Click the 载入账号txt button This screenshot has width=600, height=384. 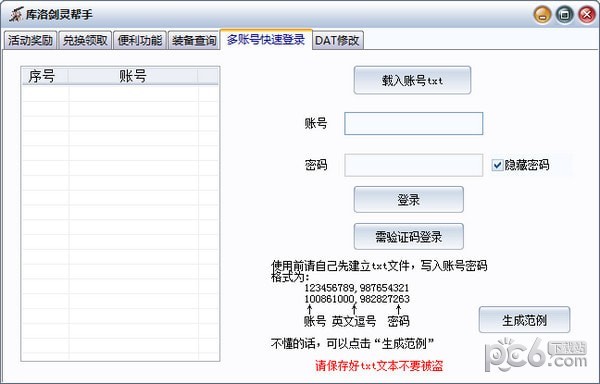(x=412, y=80)
